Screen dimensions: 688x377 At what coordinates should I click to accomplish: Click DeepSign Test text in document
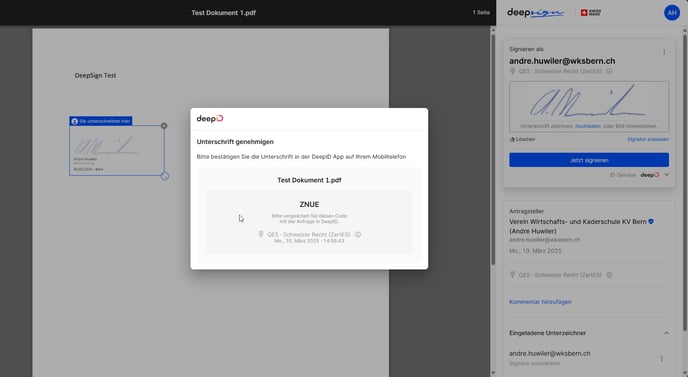tap(95, 75)
